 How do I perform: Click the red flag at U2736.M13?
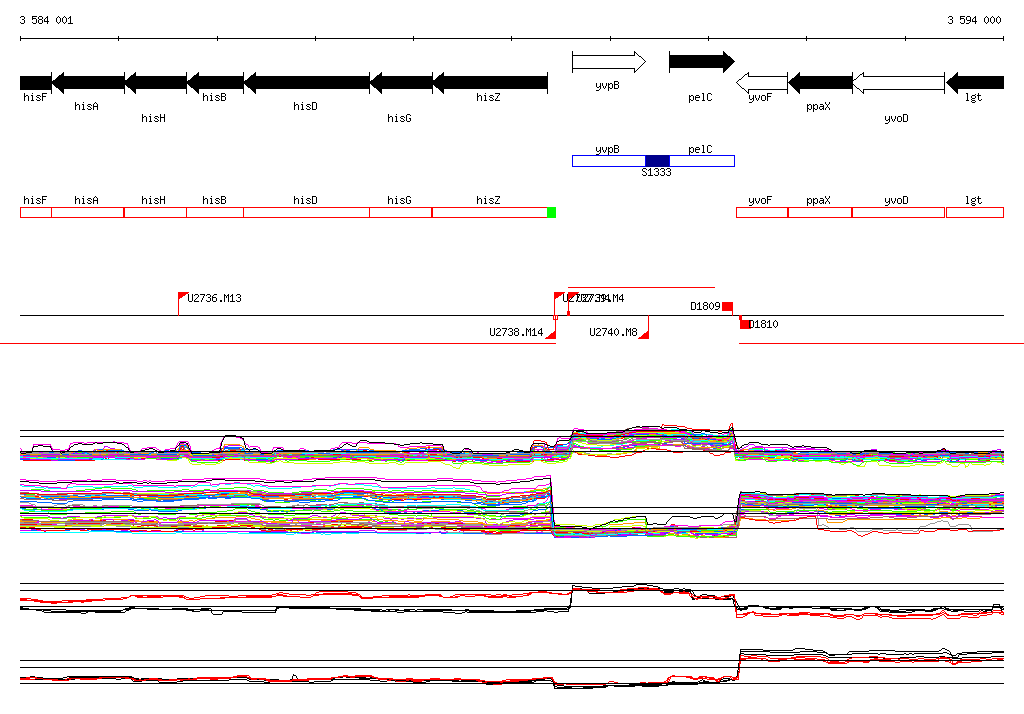click(x=183, y=296)
